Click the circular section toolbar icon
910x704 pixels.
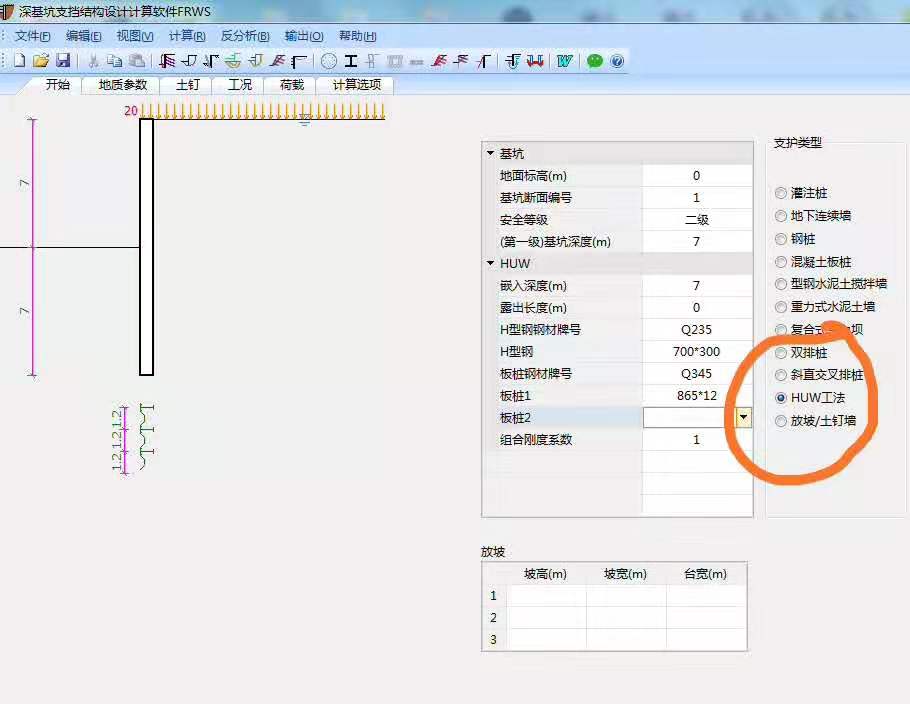[x=329, y=61]
